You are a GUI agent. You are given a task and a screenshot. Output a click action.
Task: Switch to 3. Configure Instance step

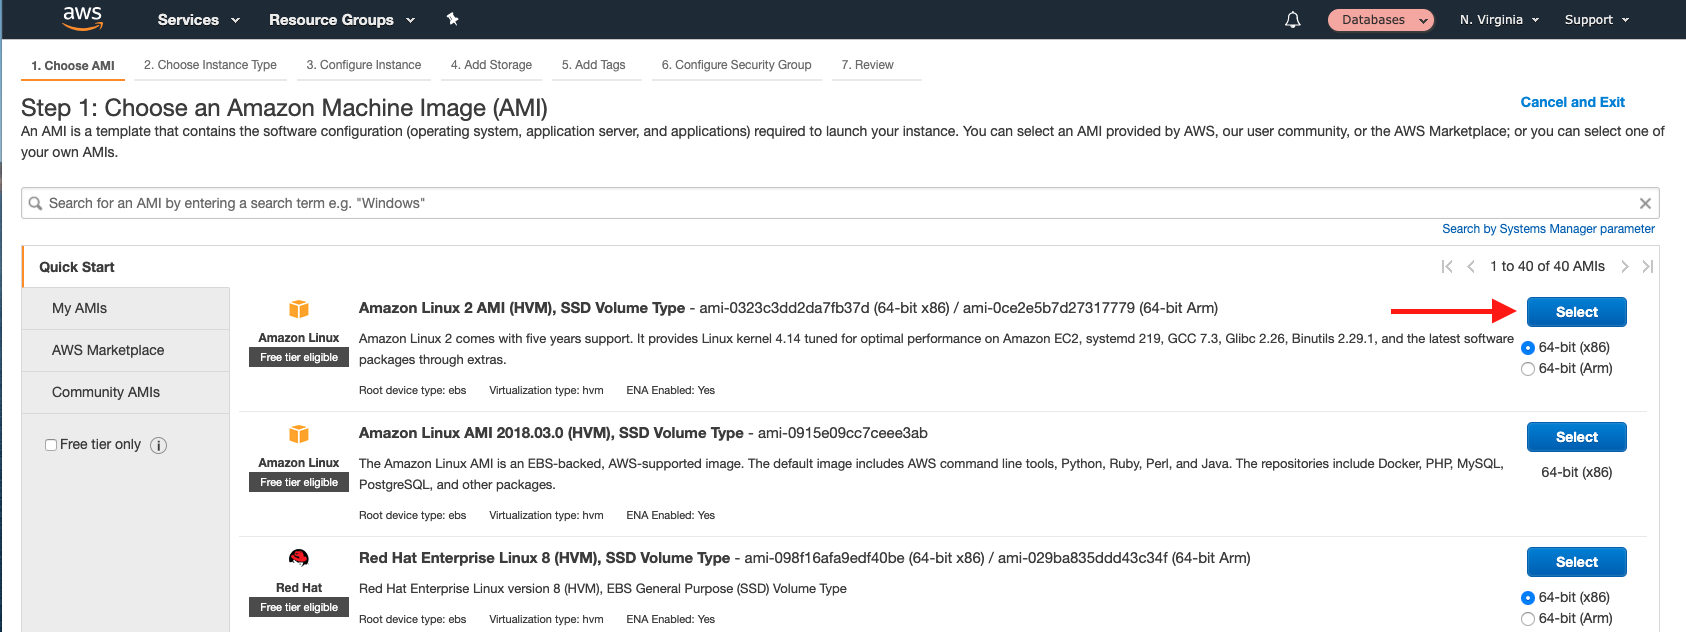pos(364,65)
